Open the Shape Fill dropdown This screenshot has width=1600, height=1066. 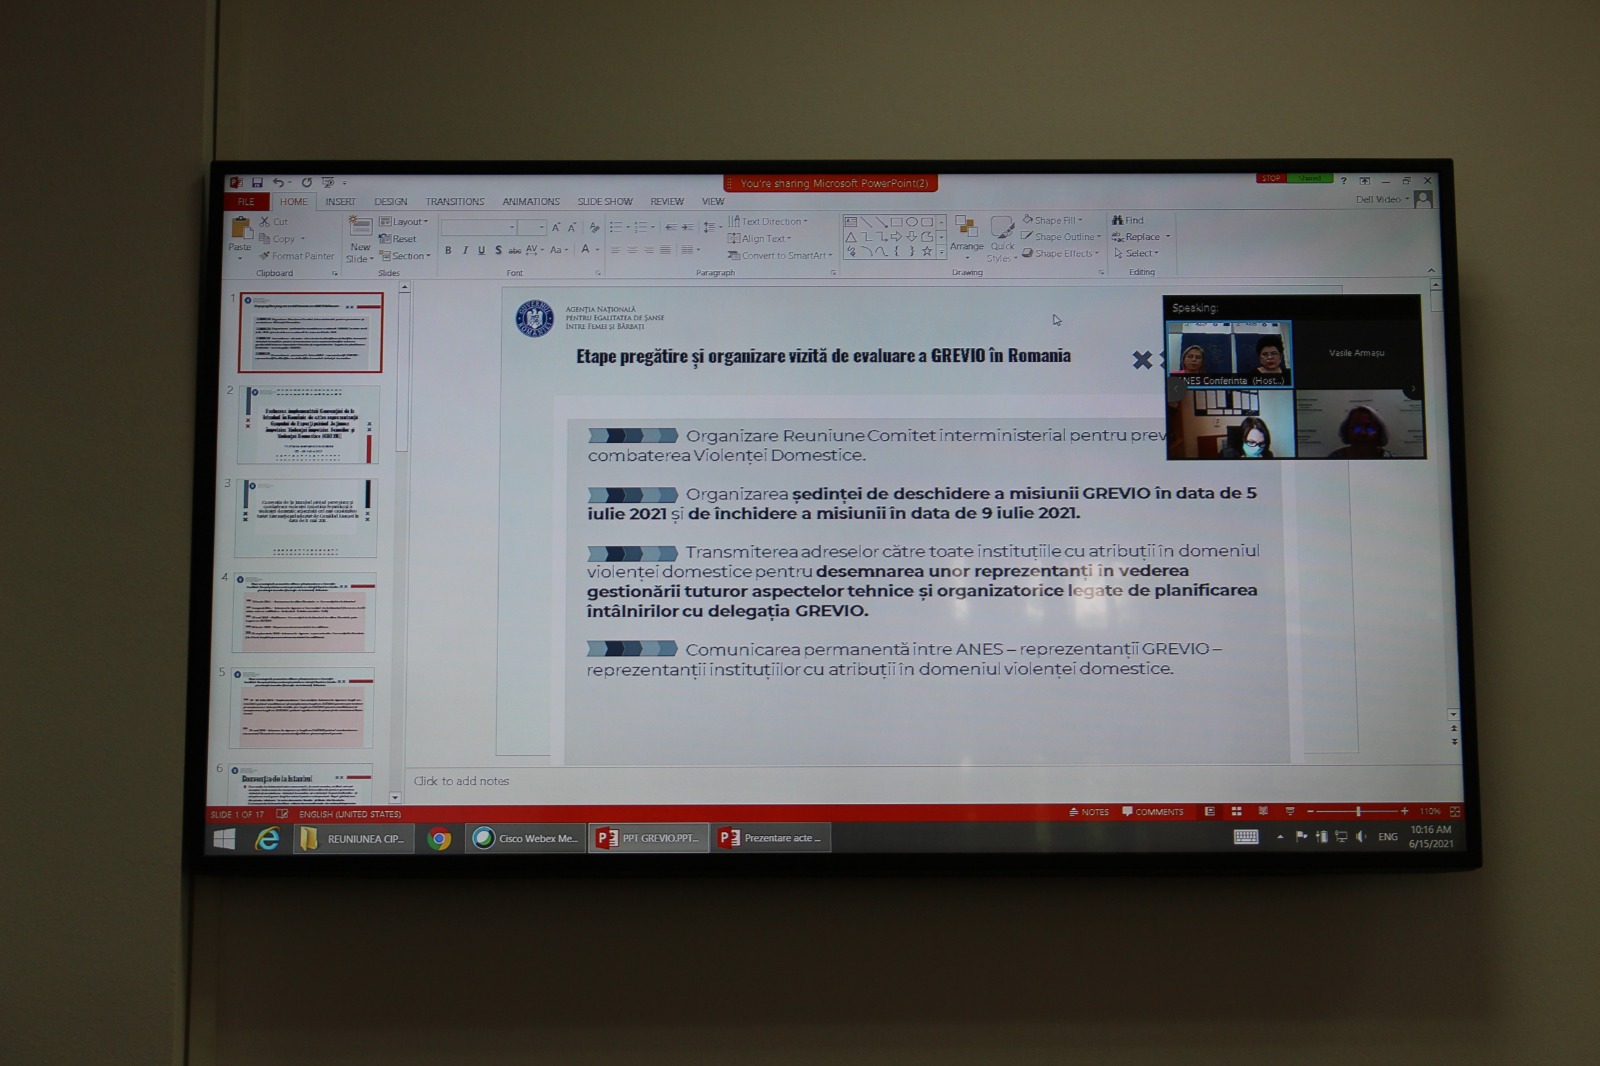pos(1053,220)
